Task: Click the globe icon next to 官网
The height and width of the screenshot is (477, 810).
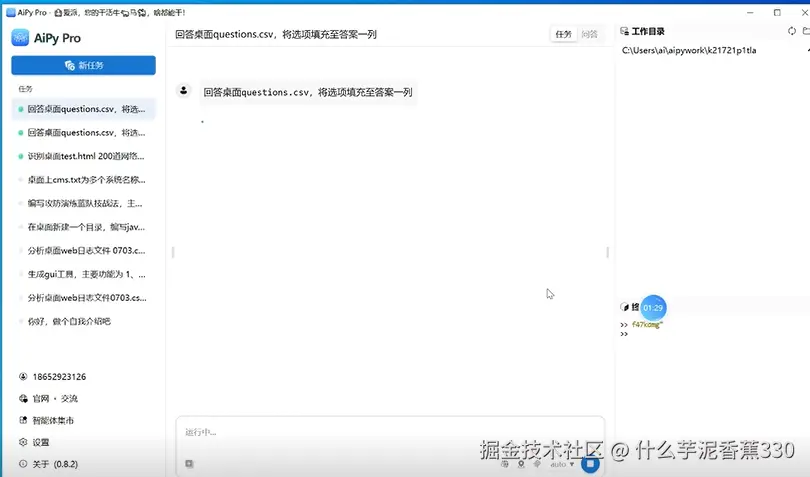Action: click(23, 398)
